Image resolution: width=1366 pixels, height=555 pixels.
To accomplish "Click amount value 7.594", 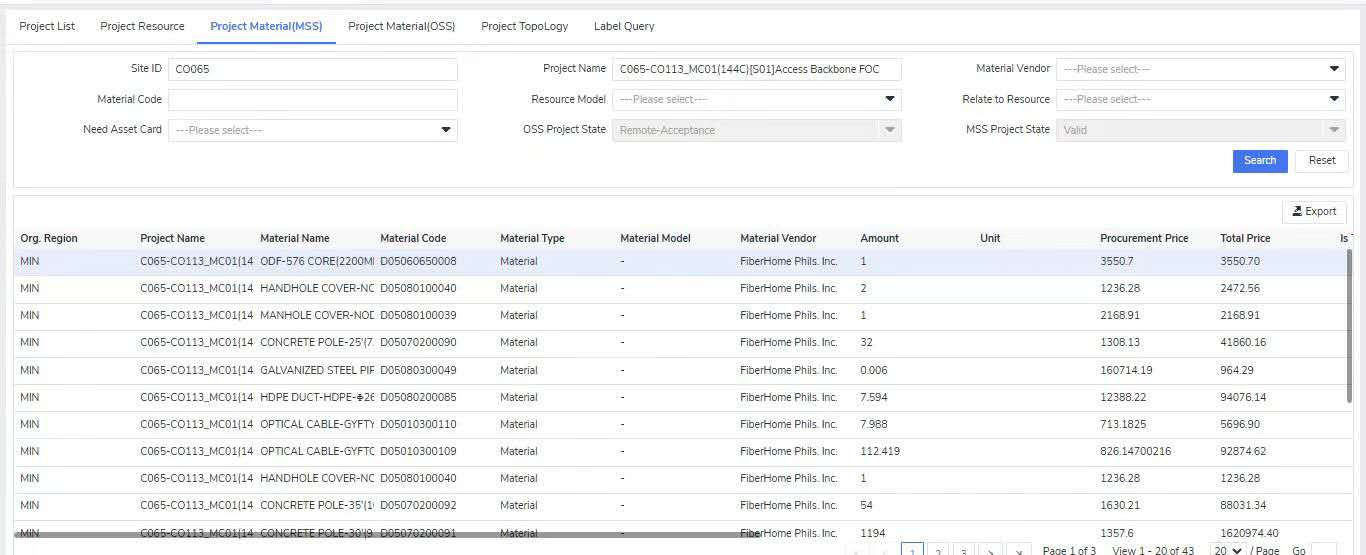I will pos(874,398).
